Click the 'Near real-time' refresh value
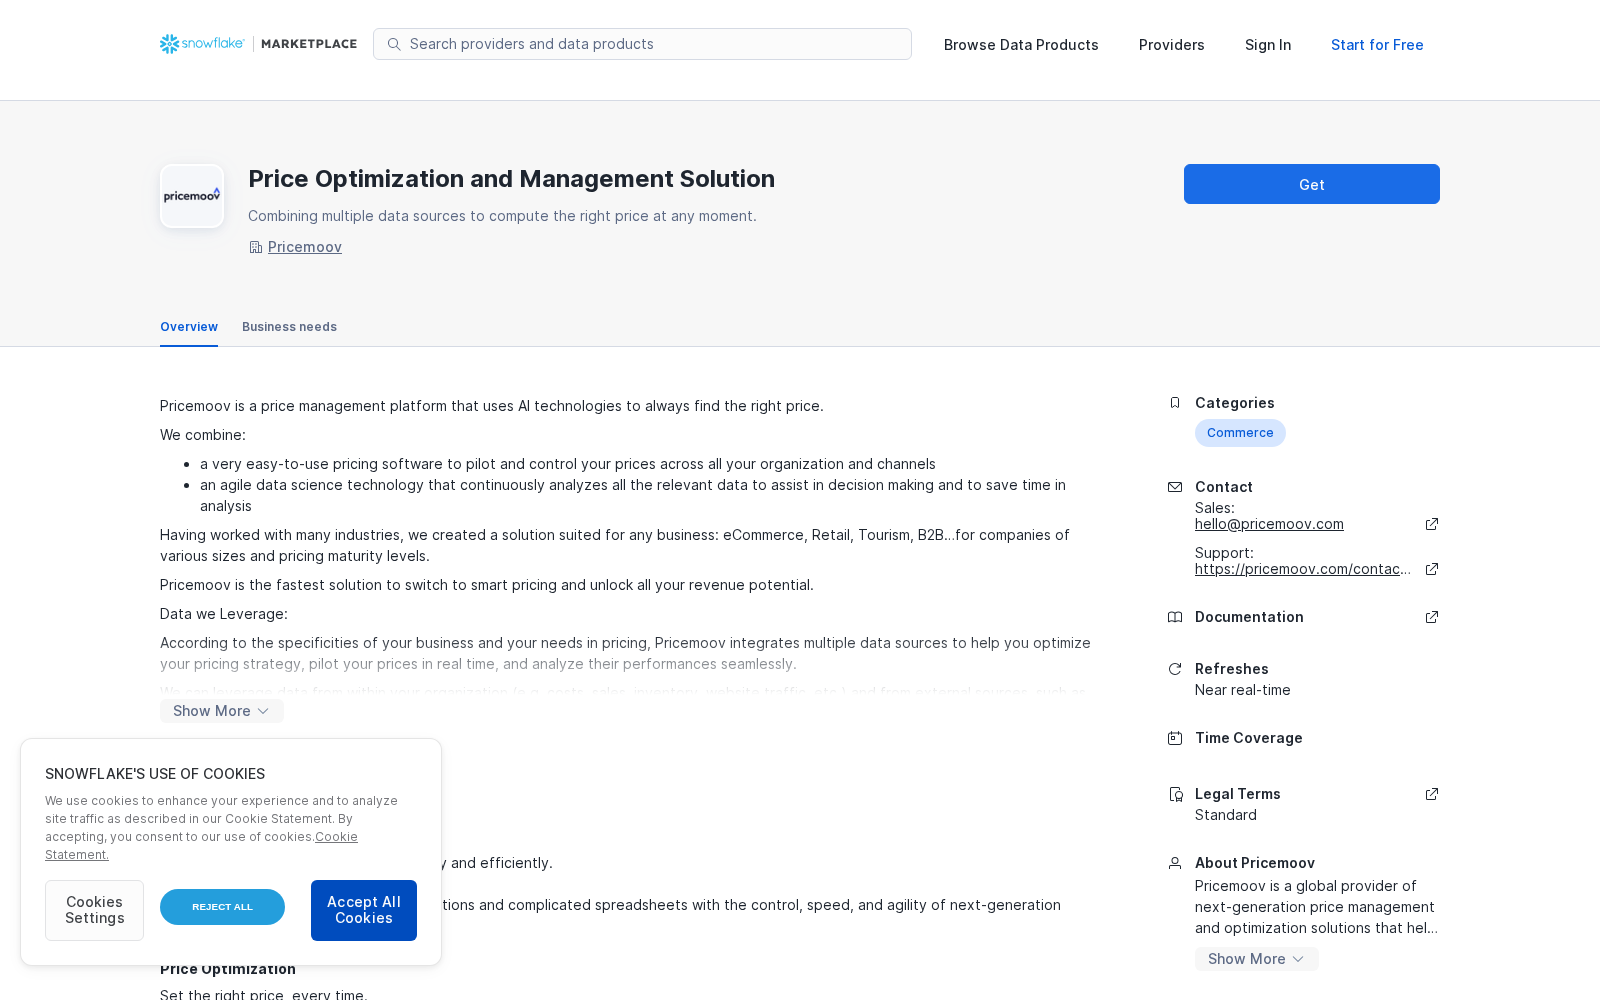This screenshot has height=1000, width=1600. point(1243,690)
